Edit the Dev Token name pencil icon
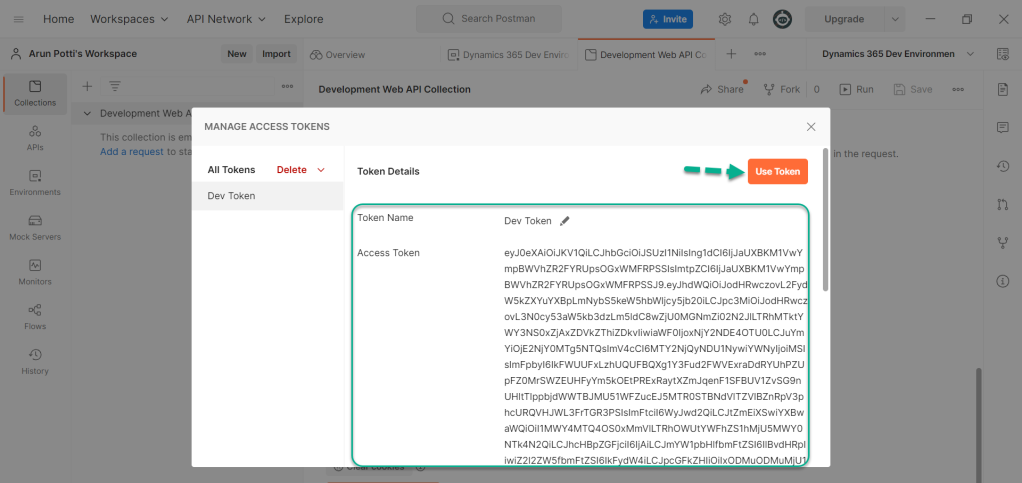The height and width of the screenshot is (483, 1022). tap(564, 221)
